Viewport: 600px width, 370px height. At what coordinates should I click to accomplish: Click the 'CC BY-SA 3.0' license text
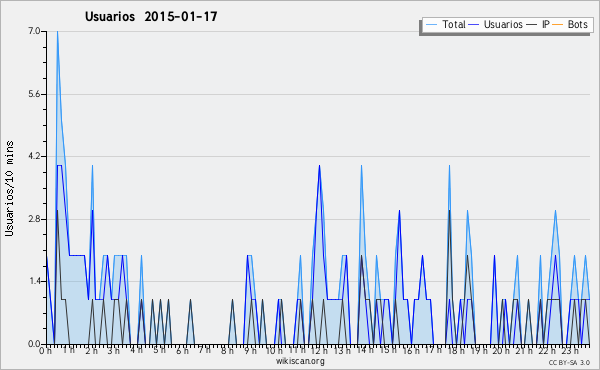569,362
